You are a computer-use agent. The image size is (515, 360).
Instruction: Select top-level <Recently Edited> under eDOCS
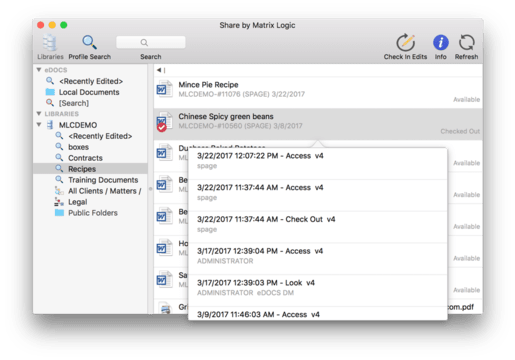click(91, 81)
